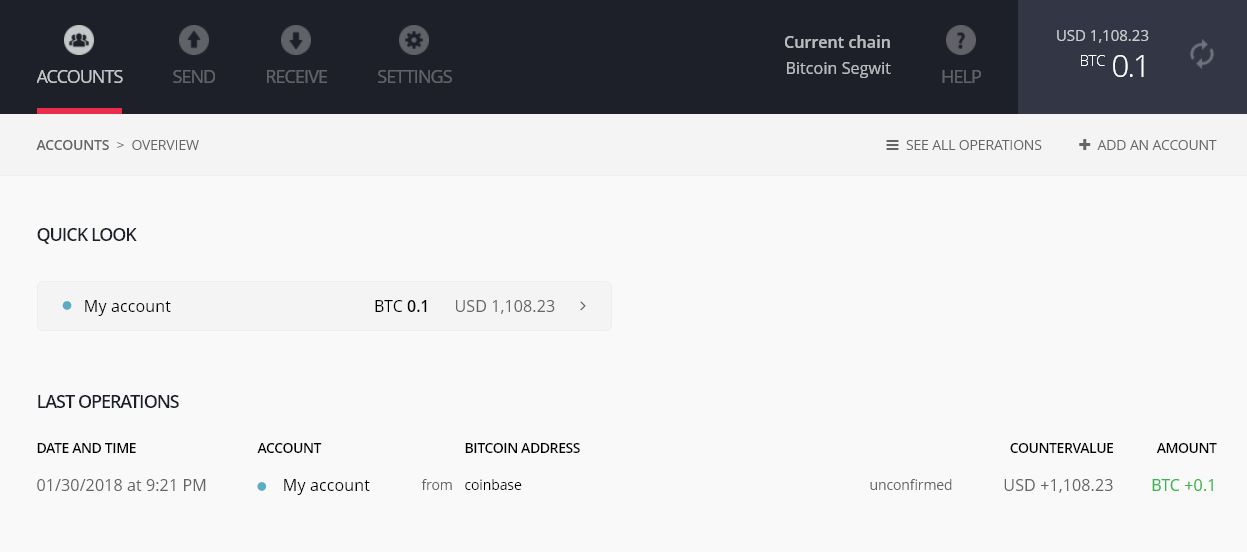Viewport: 1247px width, 552px height.
Task: Click the Receive down-arrow icon
Action: [296, 41]
